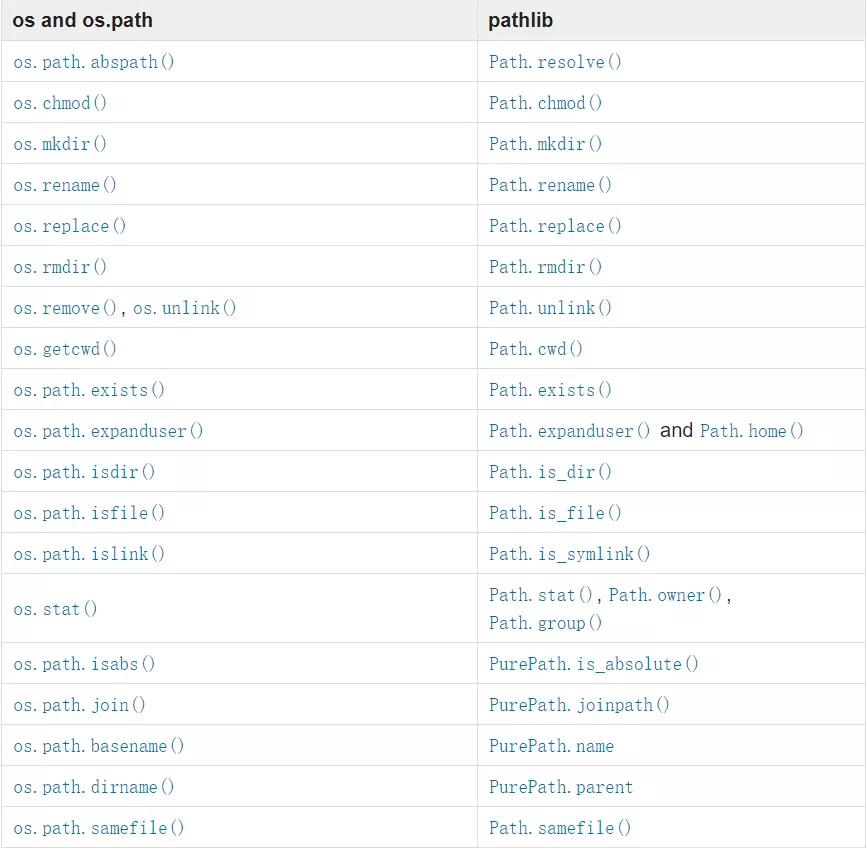Follow the Path.is_dir() link
Image resolution: width=866 pixels, height=848 pixels.
[550, 472]
